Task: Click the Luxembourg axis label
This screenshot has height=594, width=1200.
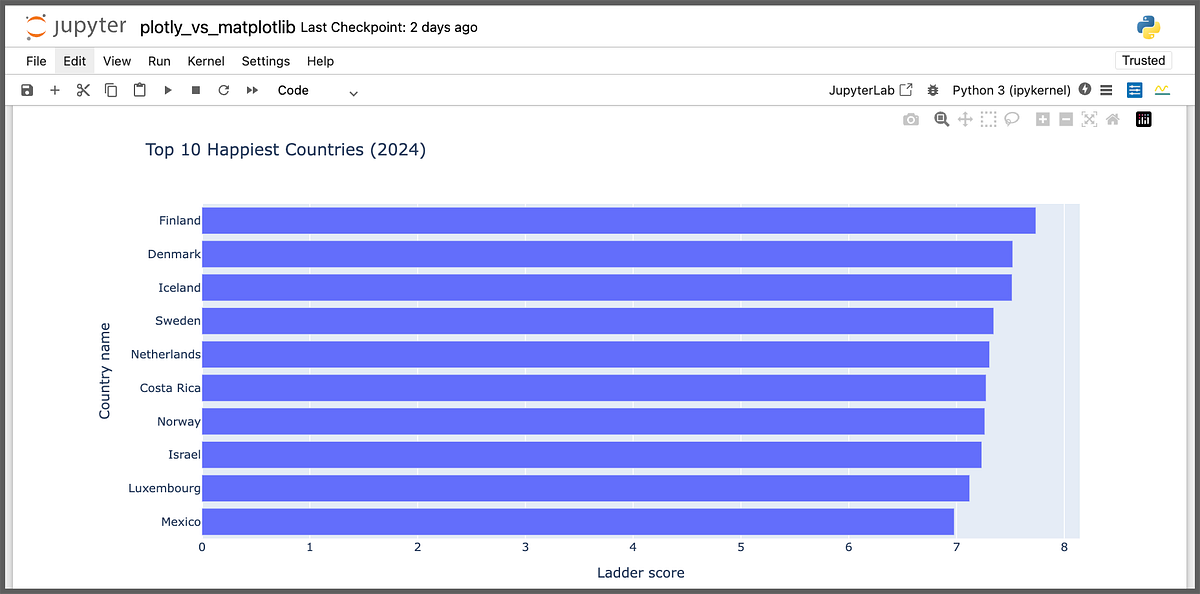Action: (x=164, y=488)
